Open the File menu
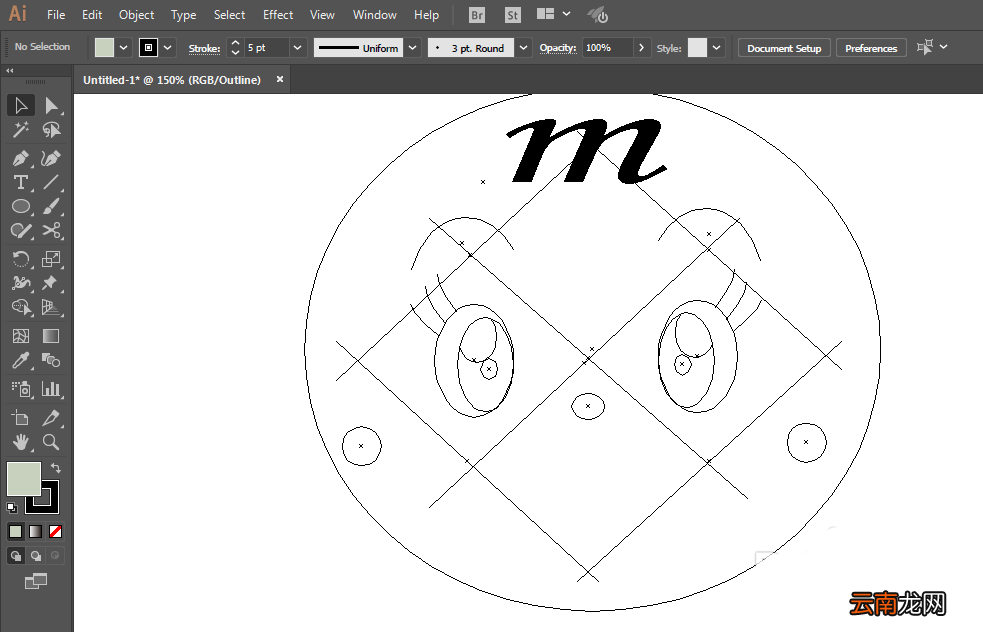This screenshot has height=632, width=983. [56, 14]
